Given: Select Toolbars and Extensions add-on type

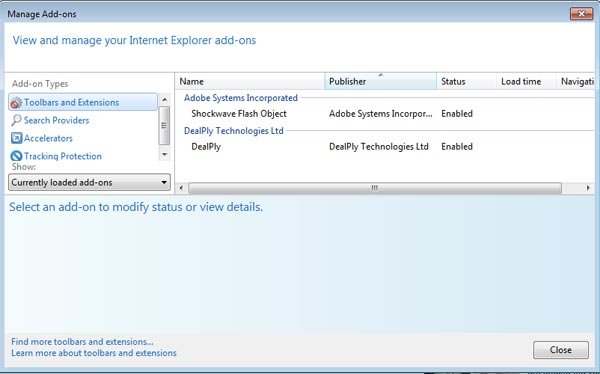Looking at the screenshot, I should point(83,102).
